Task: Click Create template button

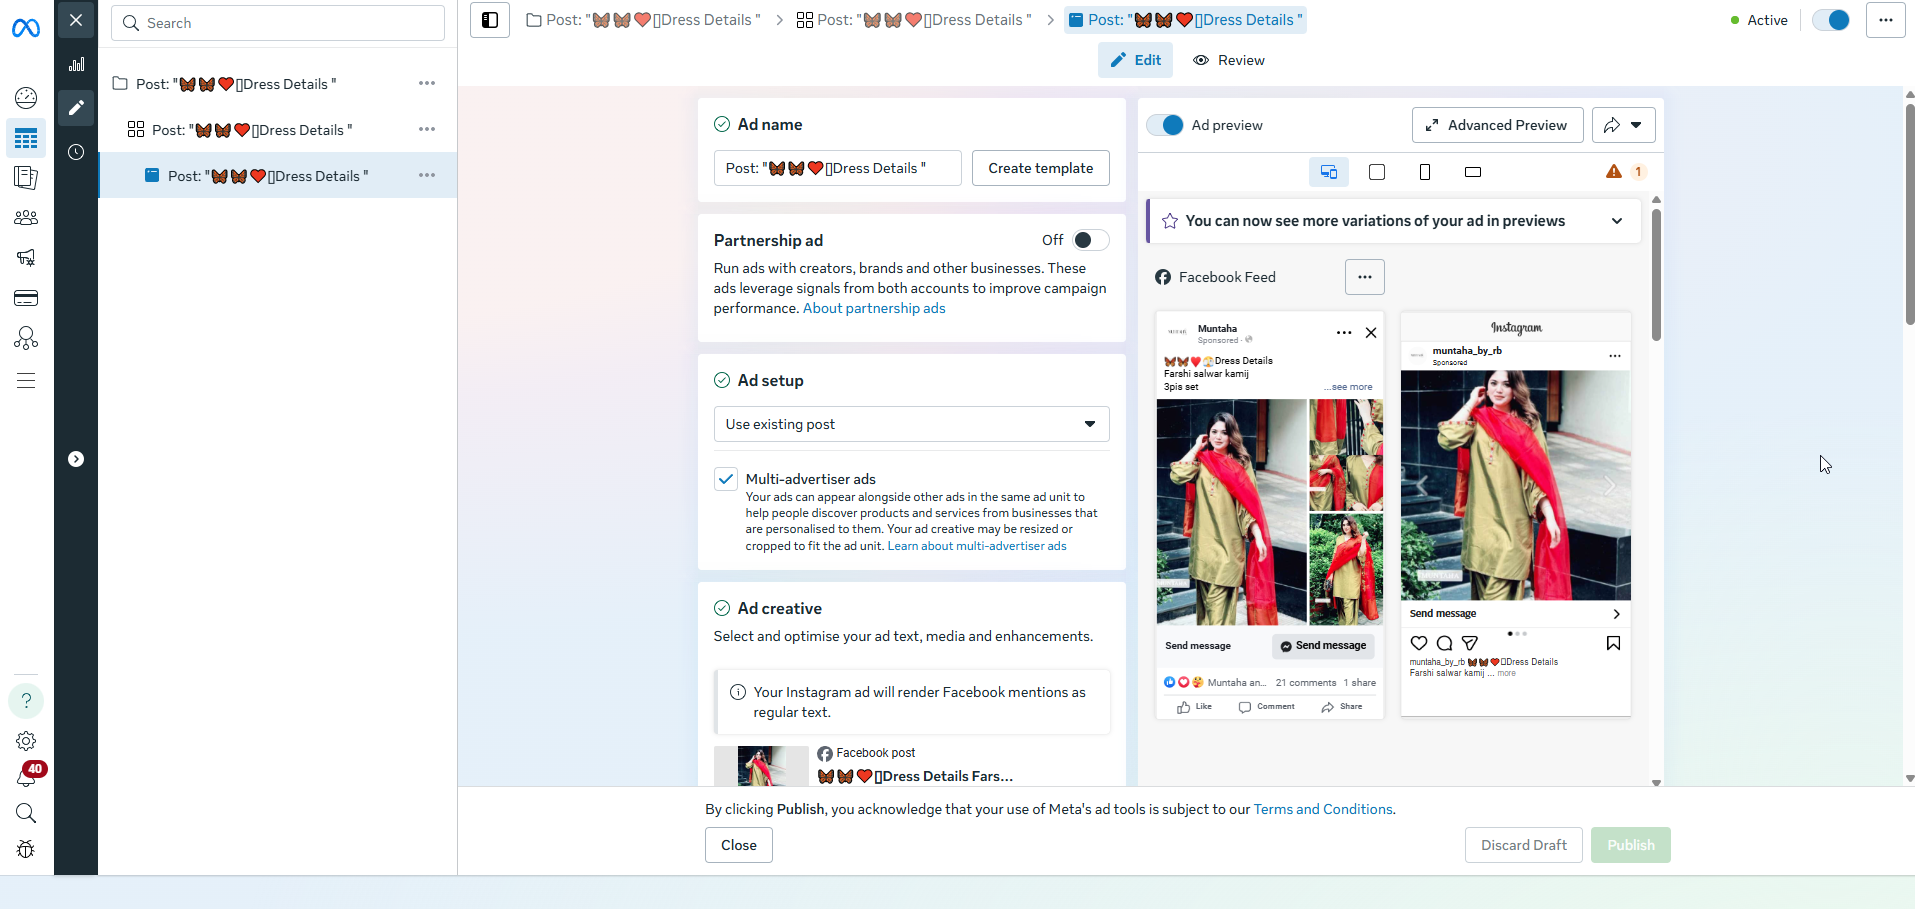Action: point(1040,168)
